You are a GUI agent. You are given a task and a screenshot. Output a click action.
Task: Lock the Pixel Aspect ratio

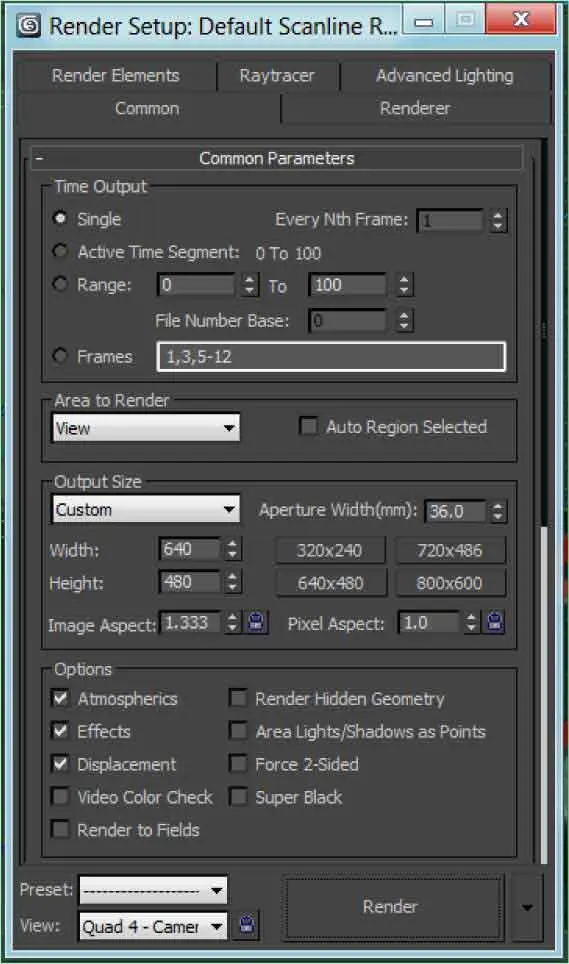[x=495, y=623]
